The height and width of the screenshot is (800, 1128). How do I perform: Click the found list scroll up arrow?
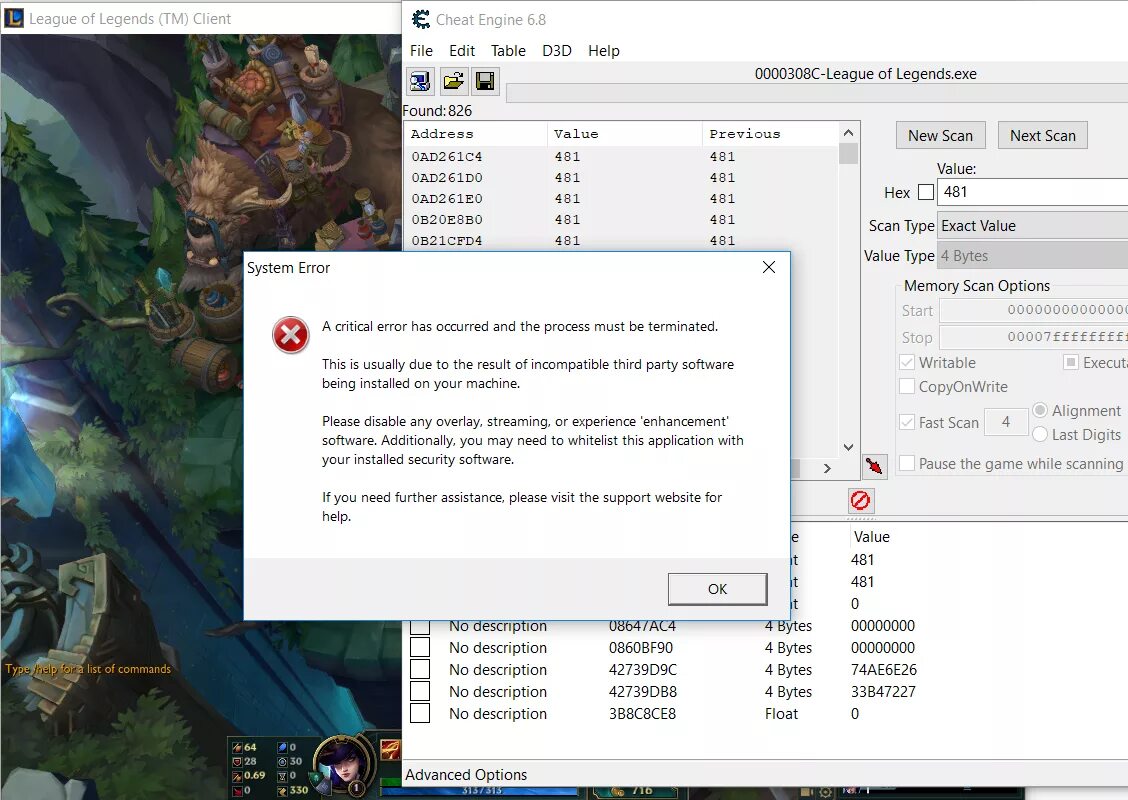coord(848,133)
